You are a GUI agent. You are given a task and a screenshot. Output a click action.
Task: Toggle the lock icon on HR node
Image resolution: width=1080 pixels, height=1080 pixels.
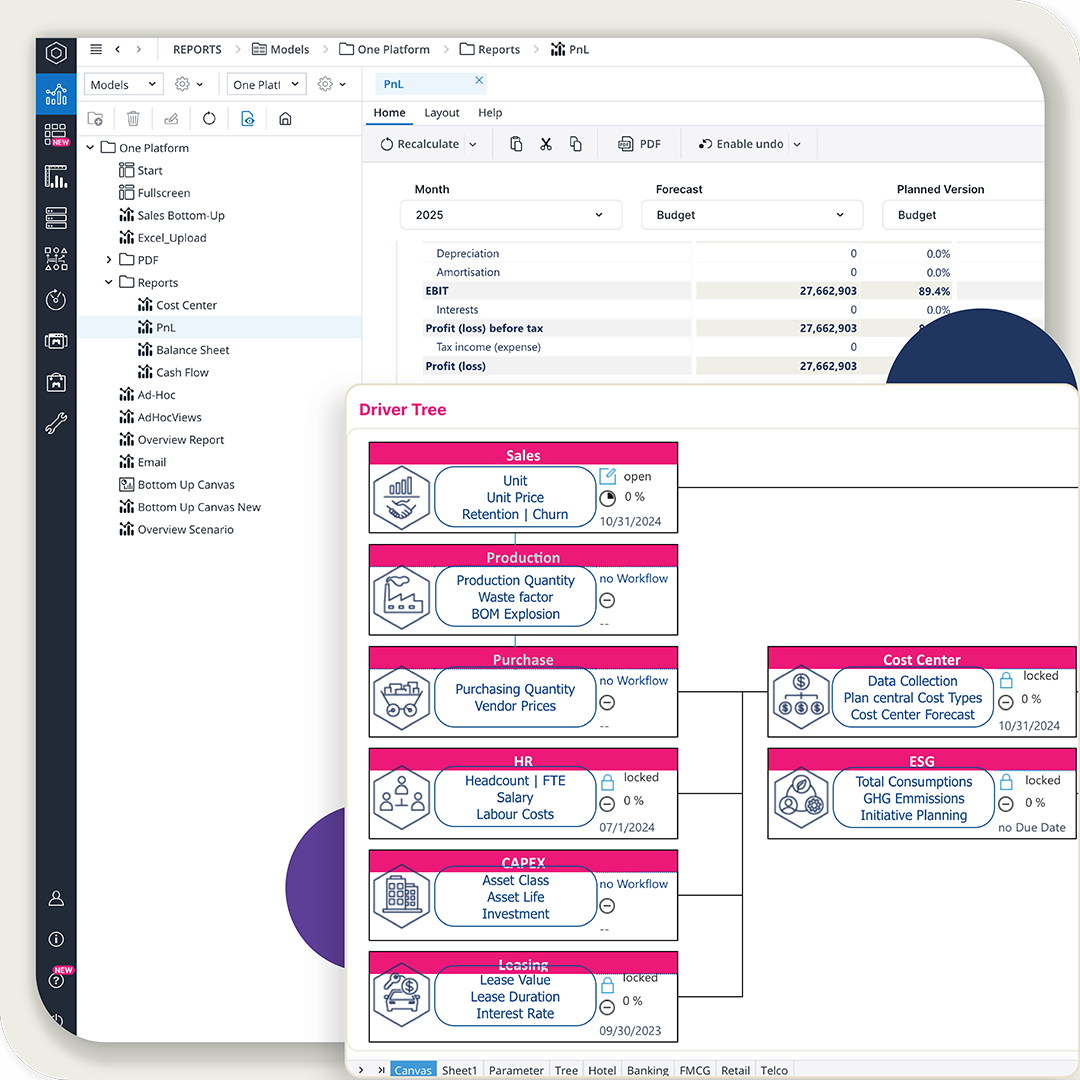point(607,780)
